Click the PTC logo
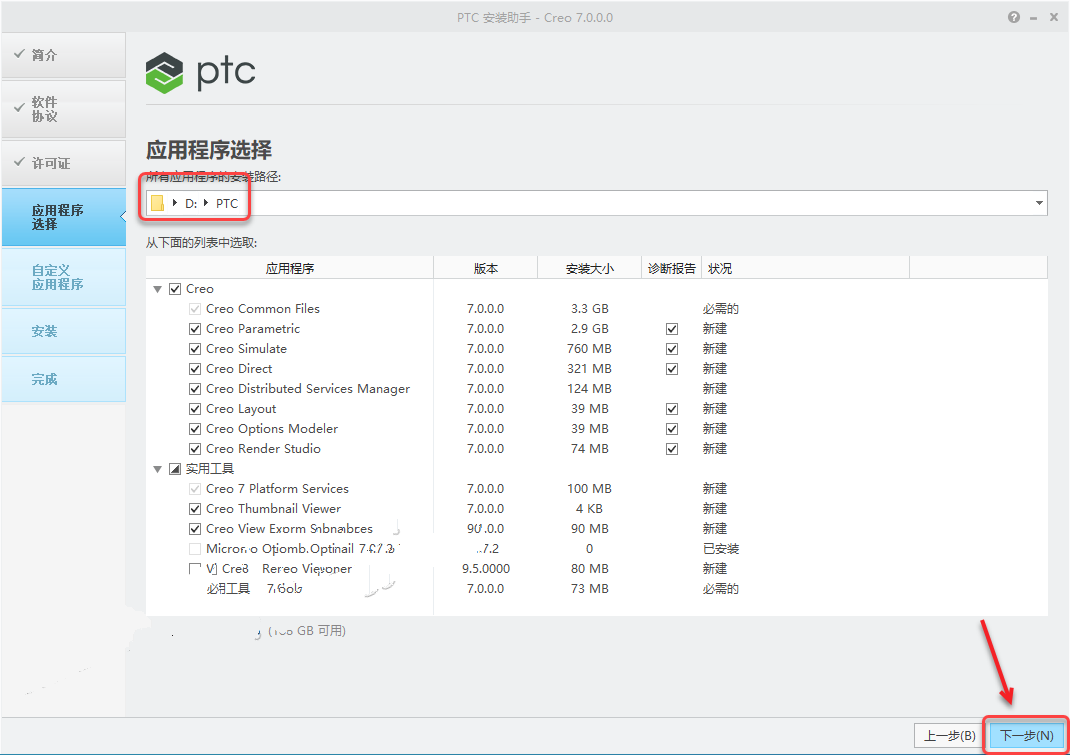The image size is (1070, 755). 201,72
